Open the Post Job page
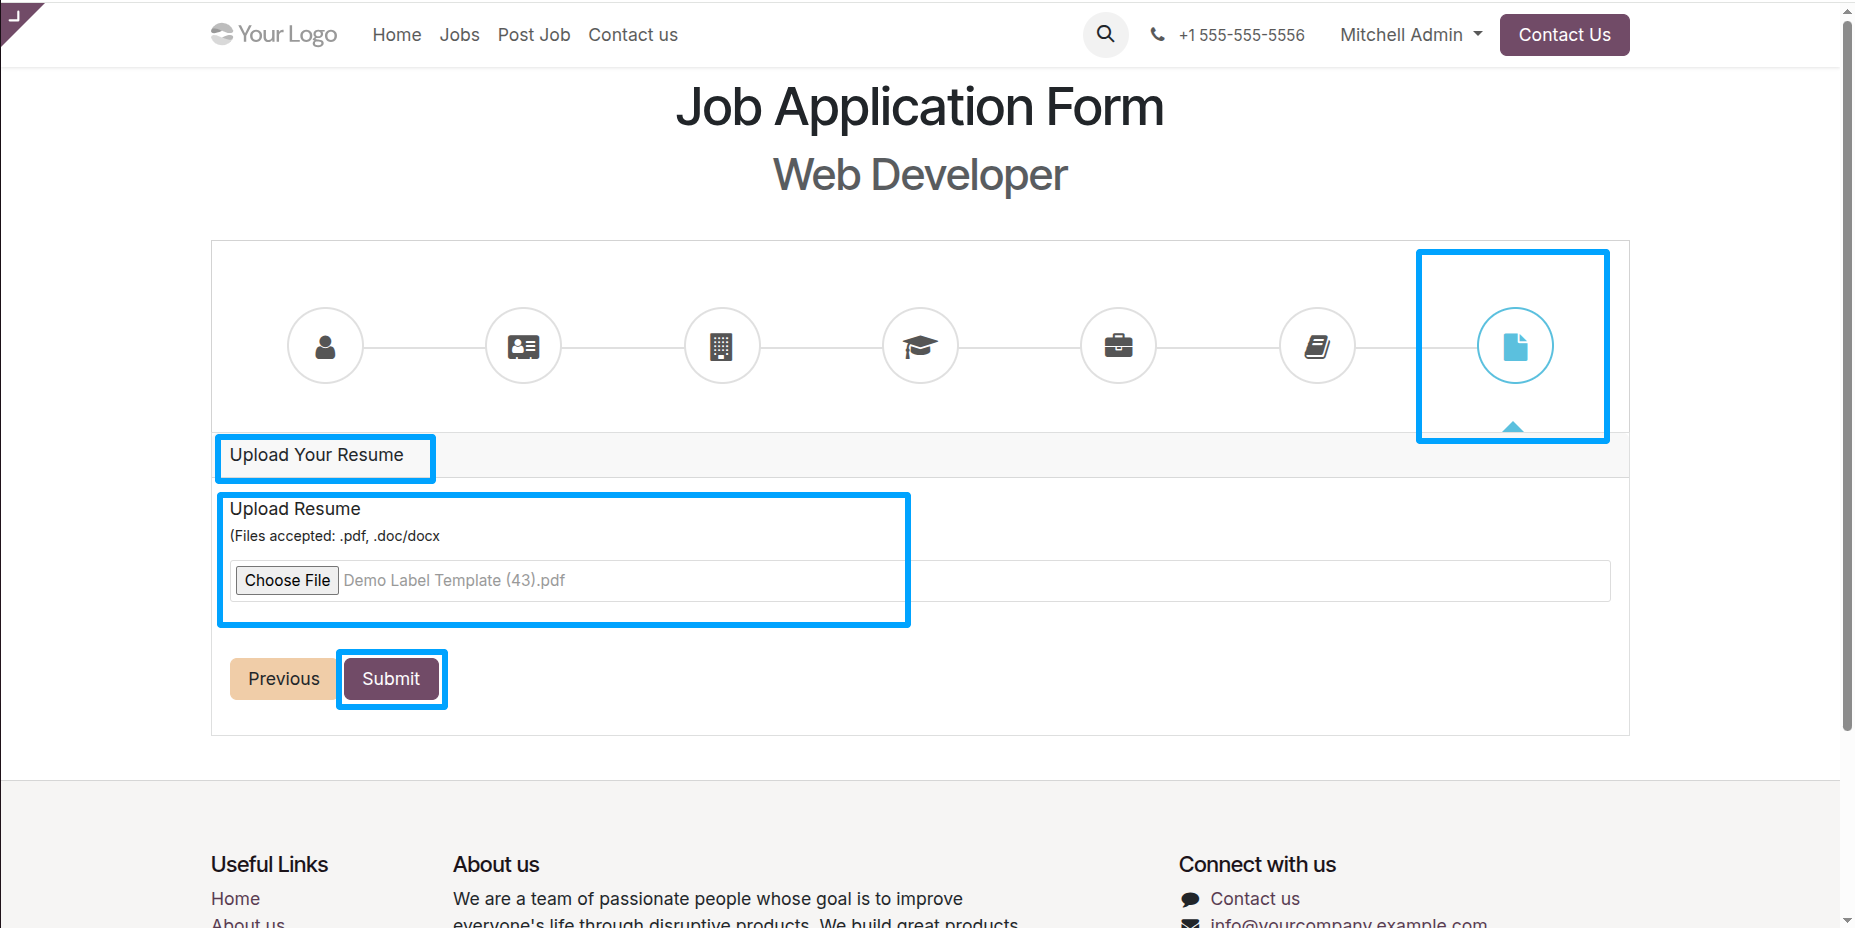 pyautogui.click(x=533, y=34)
